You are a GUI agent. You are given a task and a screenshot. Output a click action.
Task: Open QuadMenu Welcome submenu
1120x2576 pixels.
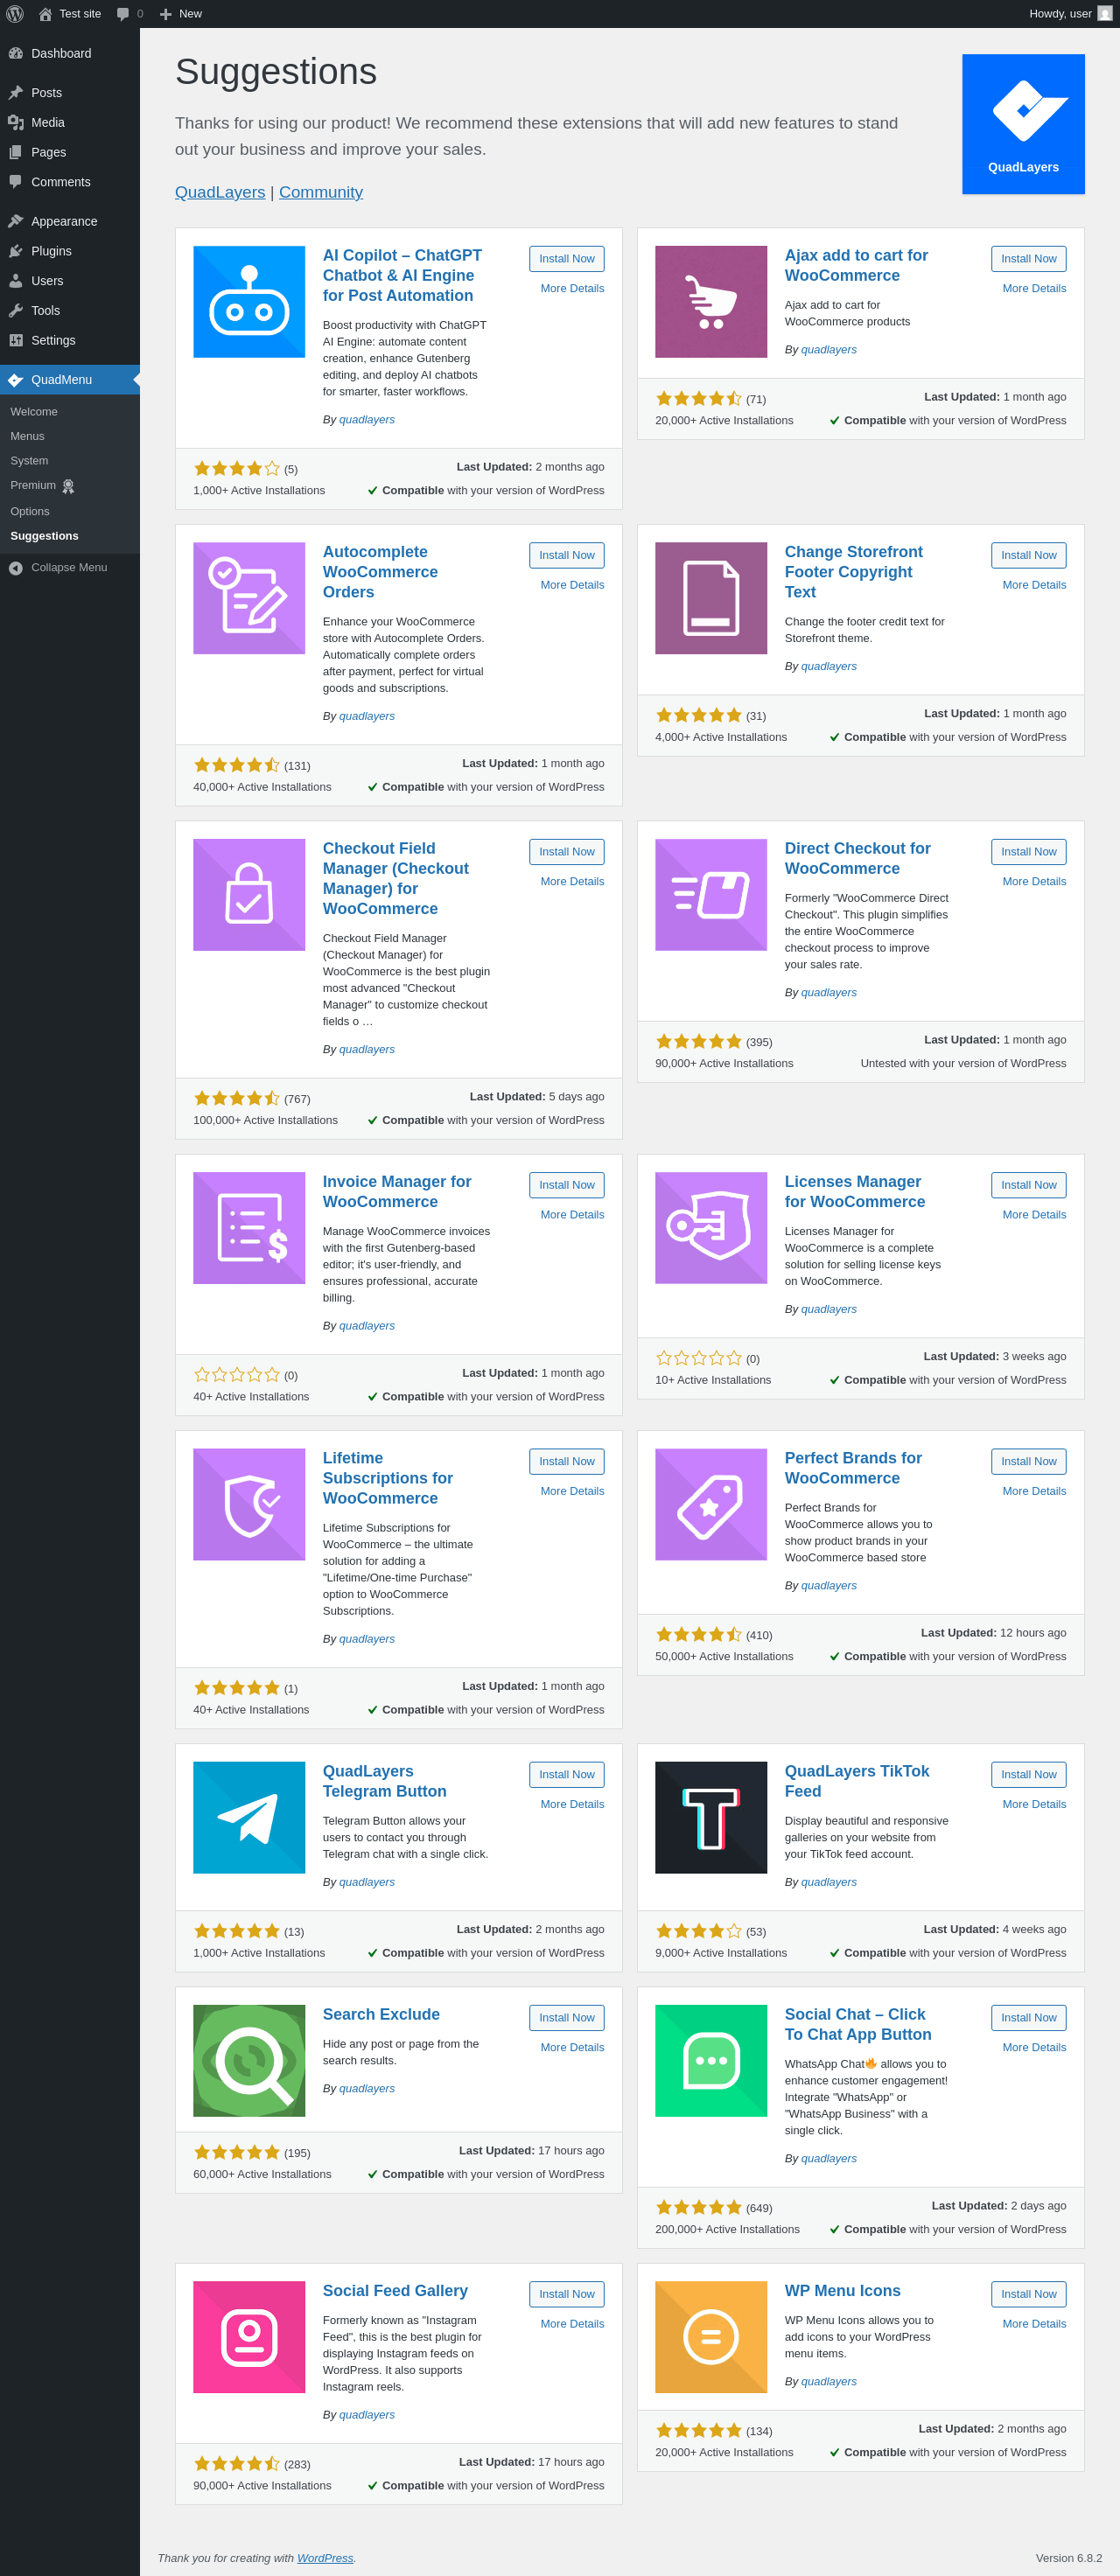coord(34,412)
